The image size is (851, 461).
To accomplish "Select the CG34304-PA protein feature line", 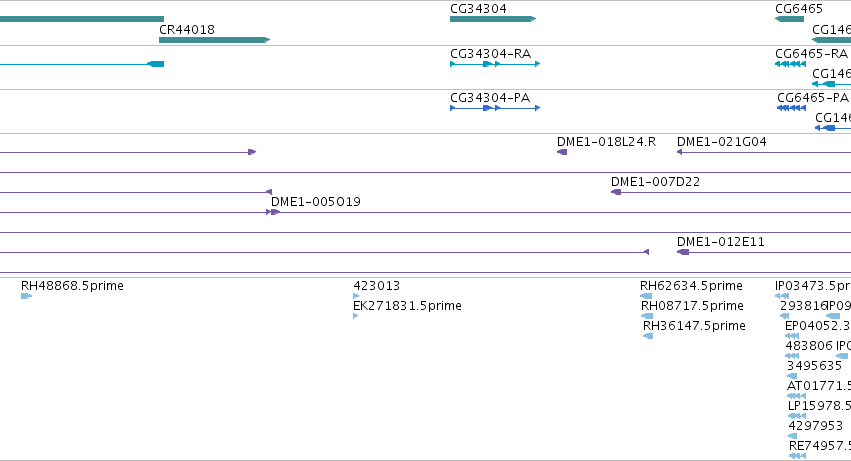I will click(495, 108).
